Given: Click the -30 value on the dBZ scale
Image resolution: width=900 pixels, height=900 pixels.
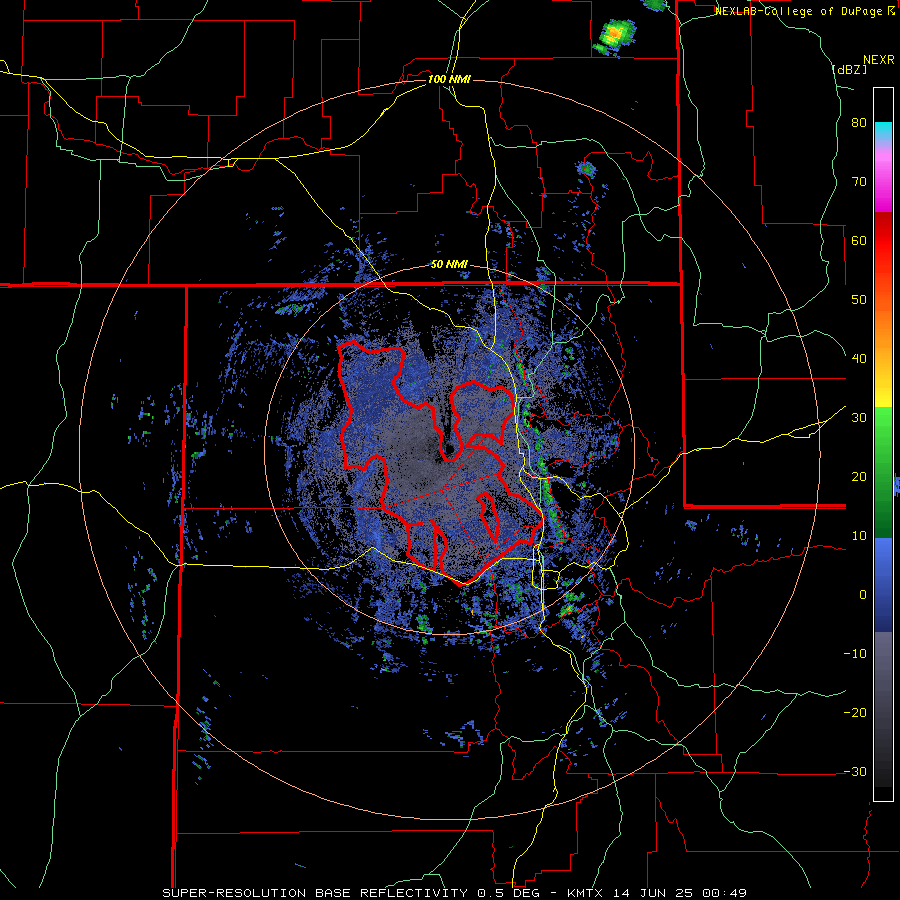Looking at the screenshot, I should tap(855, 771).
